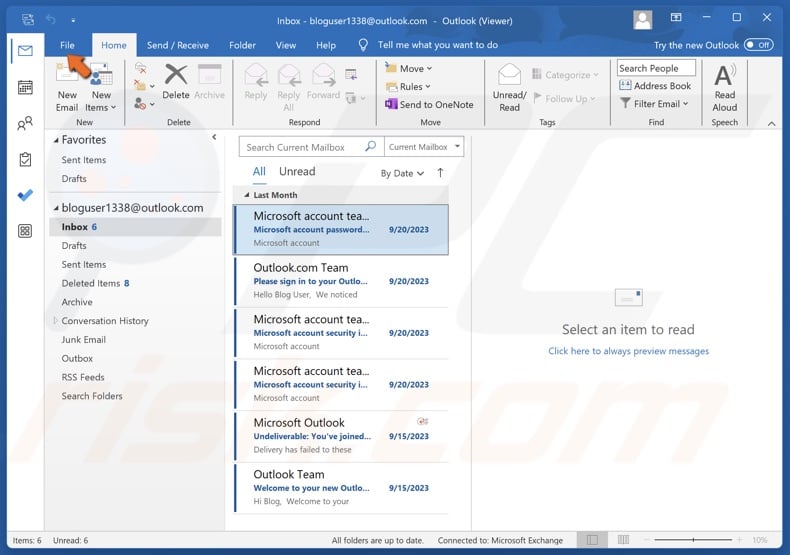This screenshot has height=555, width=790.
Task: Open the Outlook.com Team sign-in email
Action: pyautogui.click(x=341, y=281)
